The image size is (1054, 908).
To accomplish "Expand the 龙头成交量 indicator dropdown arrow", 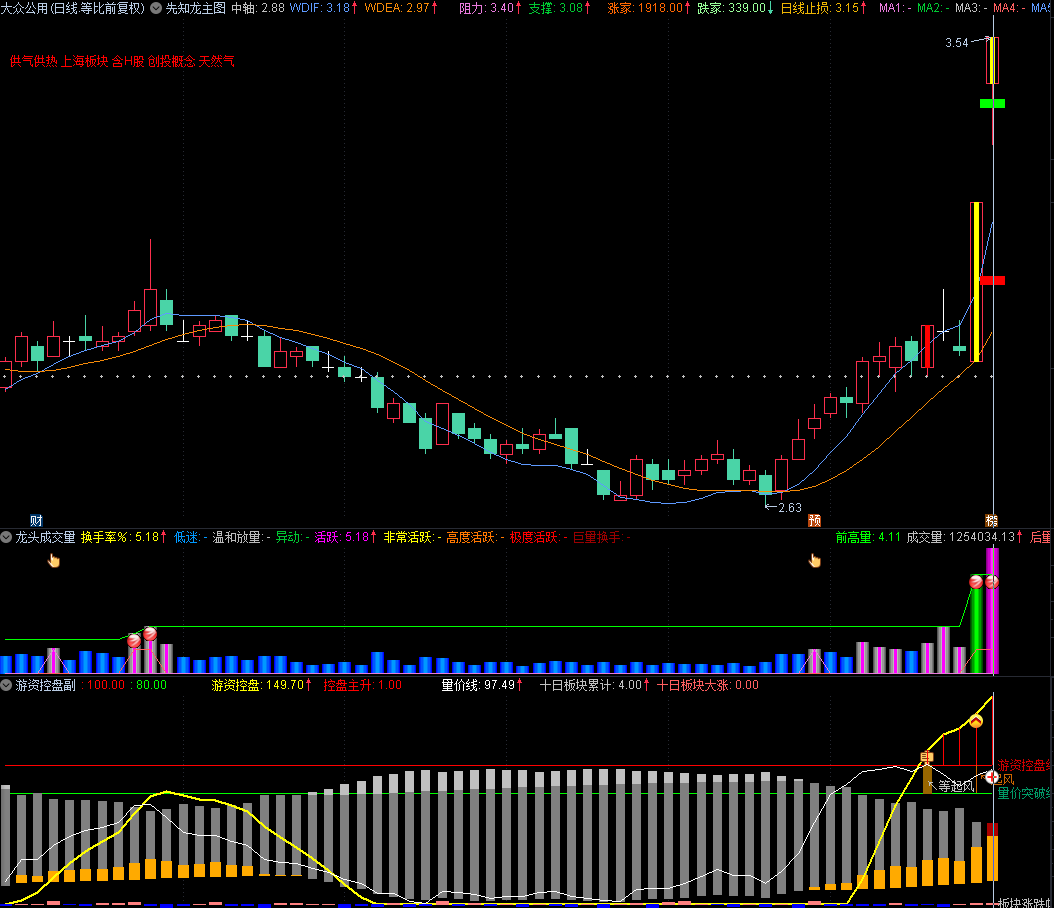I will tap(7, 537).
